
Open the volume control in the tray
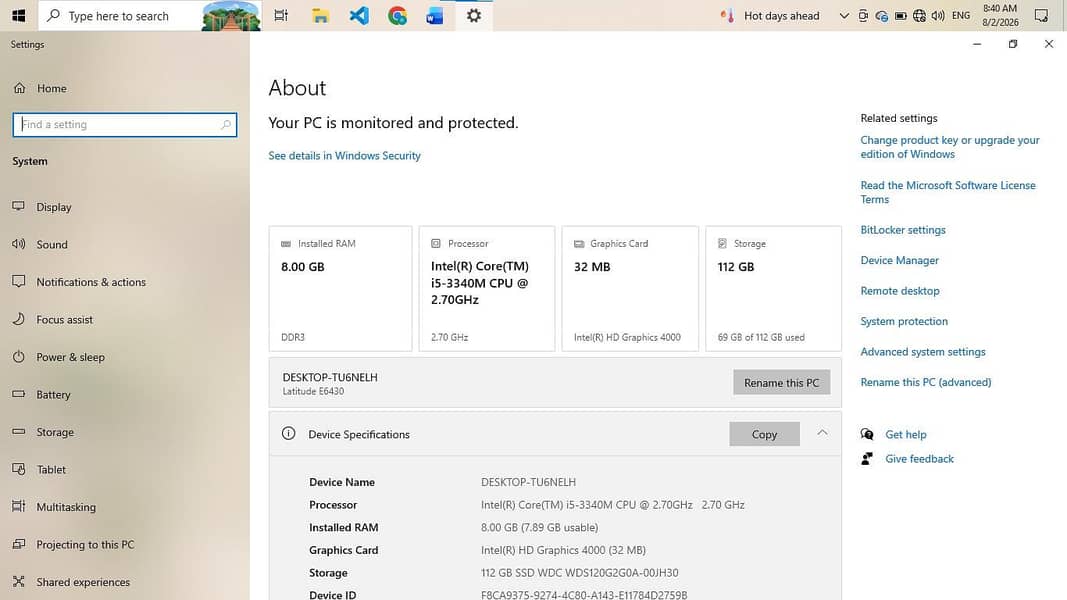(938, 16)
